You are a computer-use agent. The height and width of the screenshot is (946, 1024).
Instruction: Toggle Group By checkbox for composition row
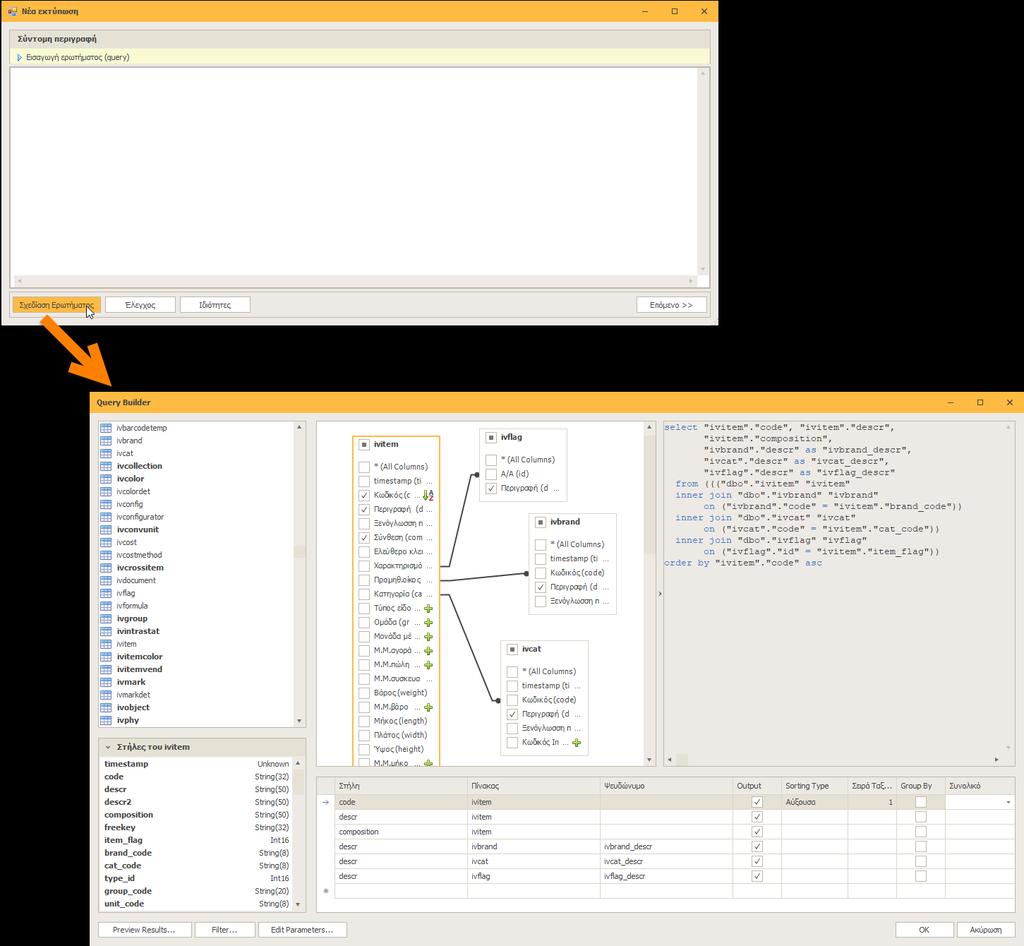921,832
